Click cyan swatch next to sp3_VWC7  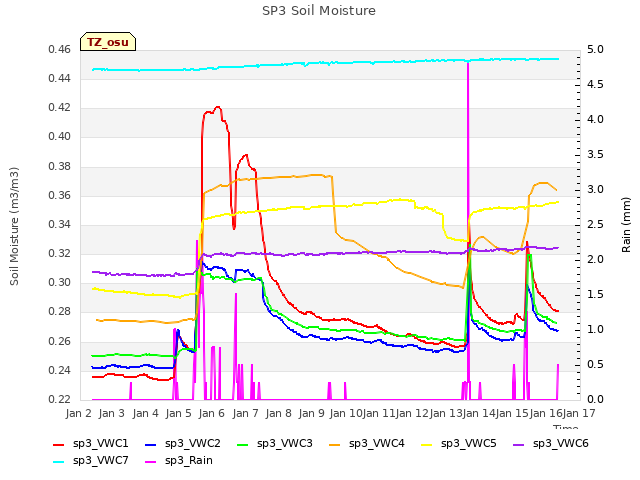click(59, 462)
